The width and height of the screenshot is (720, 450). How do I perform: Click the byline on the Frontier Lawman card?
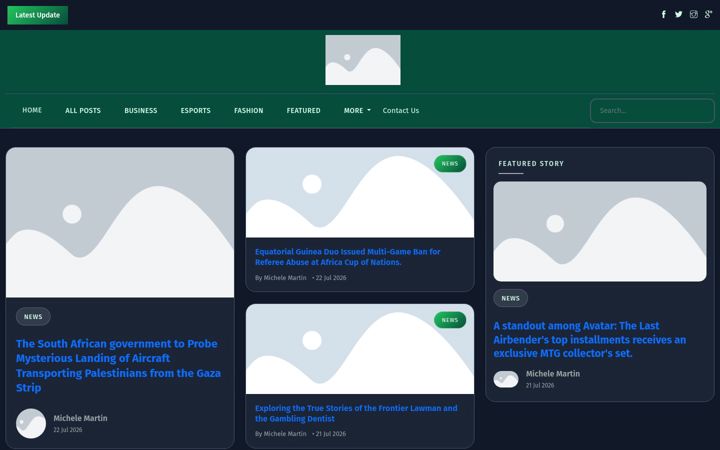(x=281, y=434)
